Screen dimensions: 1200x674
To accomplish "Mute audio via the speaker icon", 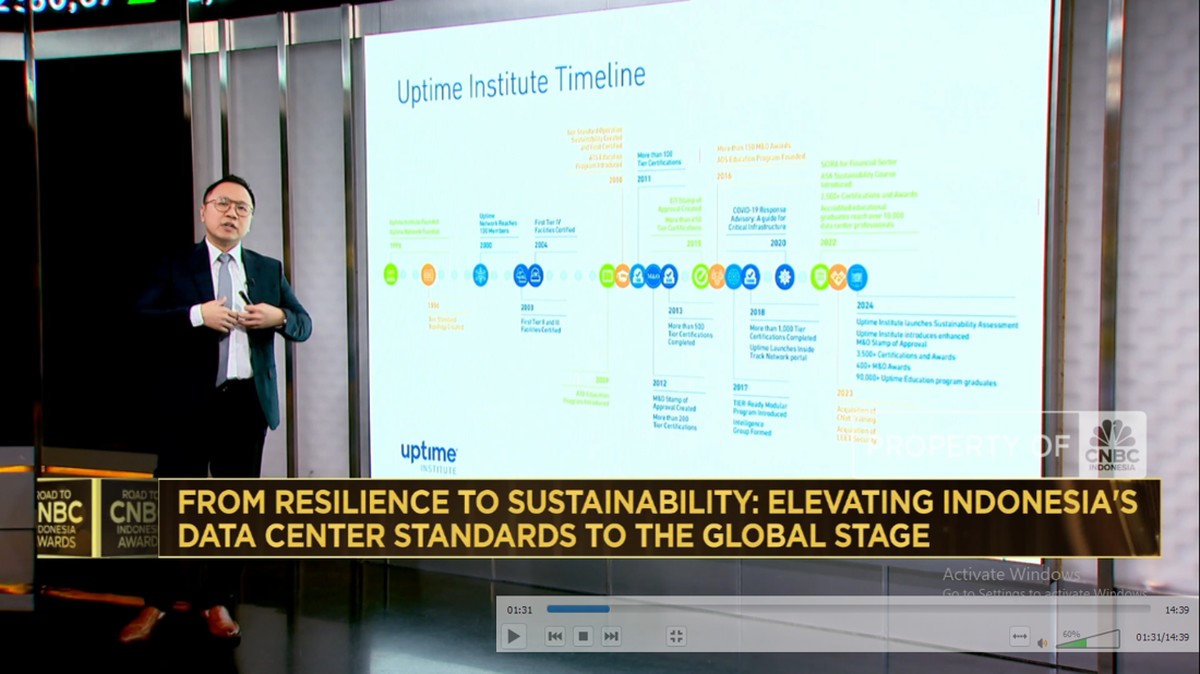I will pyautogui.click(x=1043, y=642).
